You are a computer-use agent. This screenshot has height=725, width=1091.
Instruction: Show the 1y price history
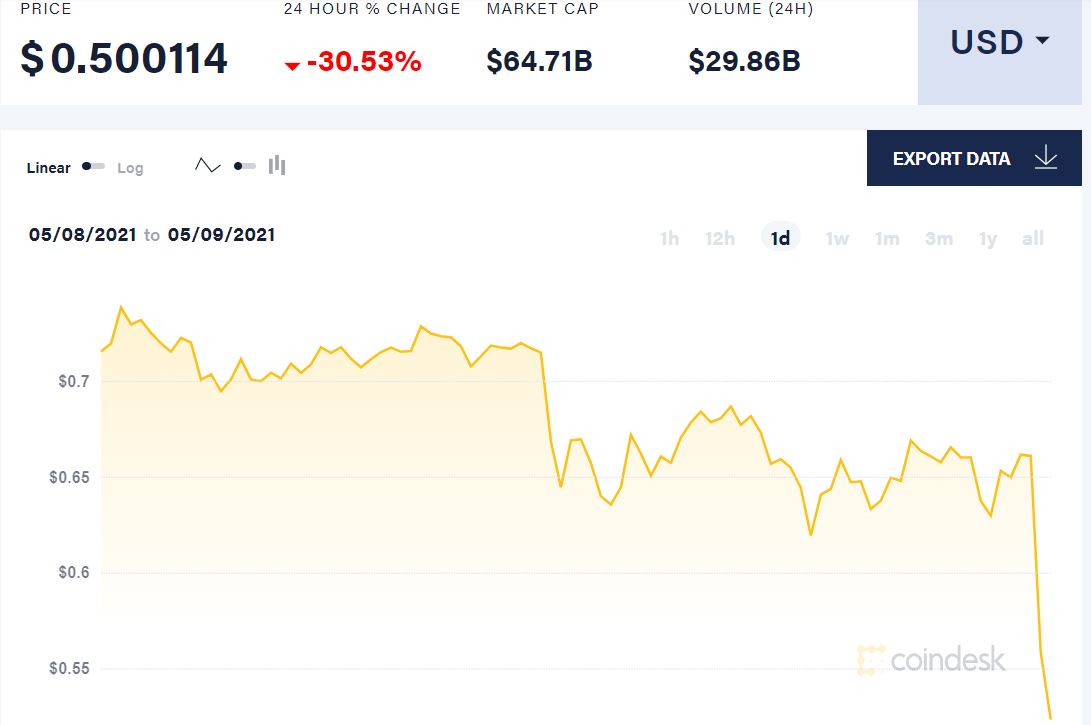pyautogui.click(x=987, y=239)
